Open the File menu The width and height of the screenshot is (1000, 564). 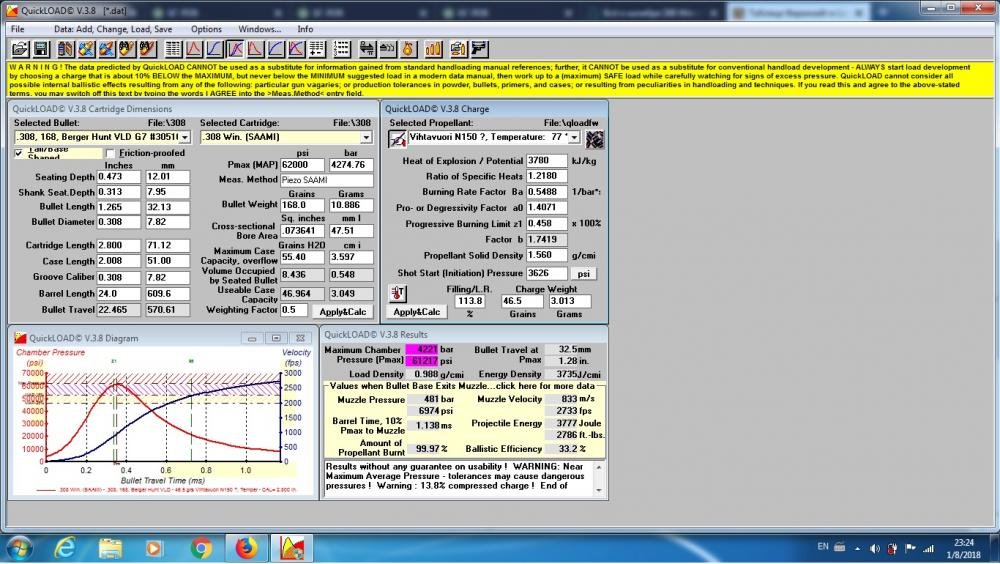tap(18, 30)
